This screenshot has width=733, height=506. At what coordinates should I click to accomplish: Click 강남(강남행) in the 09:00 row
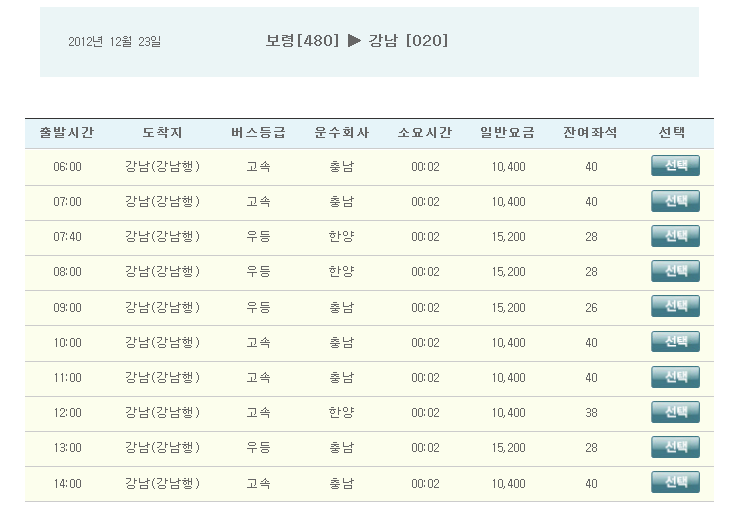[162, 307]
